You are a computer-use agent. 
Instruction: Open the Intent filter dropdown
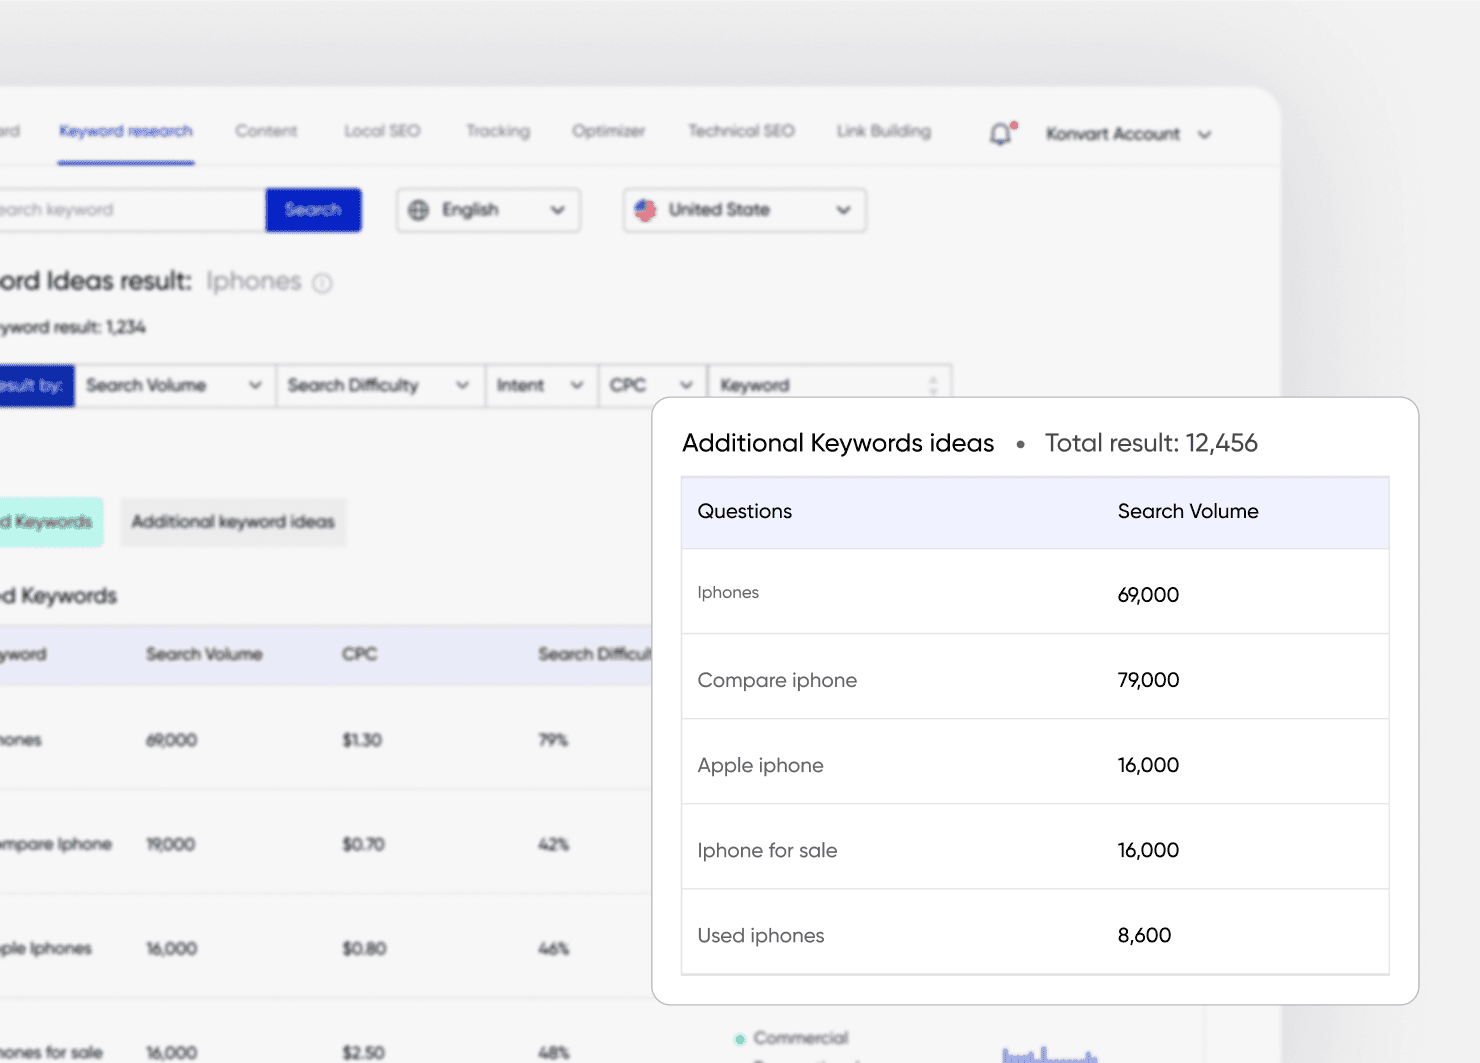540,385
